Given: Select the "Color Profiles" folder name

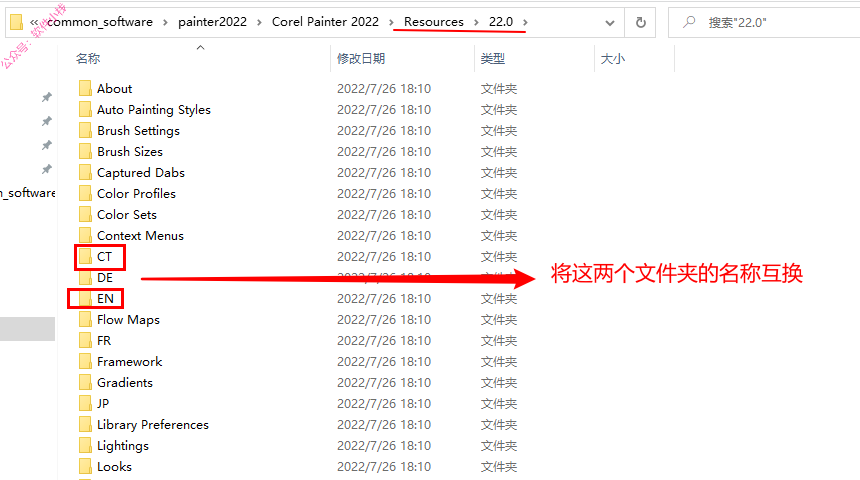Looking at the screenshot, I should (137, 194).
